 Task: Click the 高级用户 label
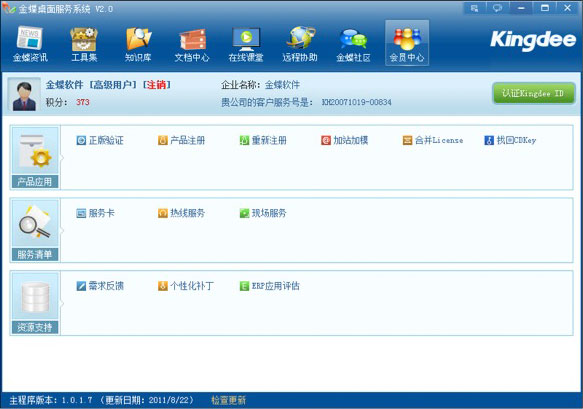pyautogui.click(x=113, y=85)
